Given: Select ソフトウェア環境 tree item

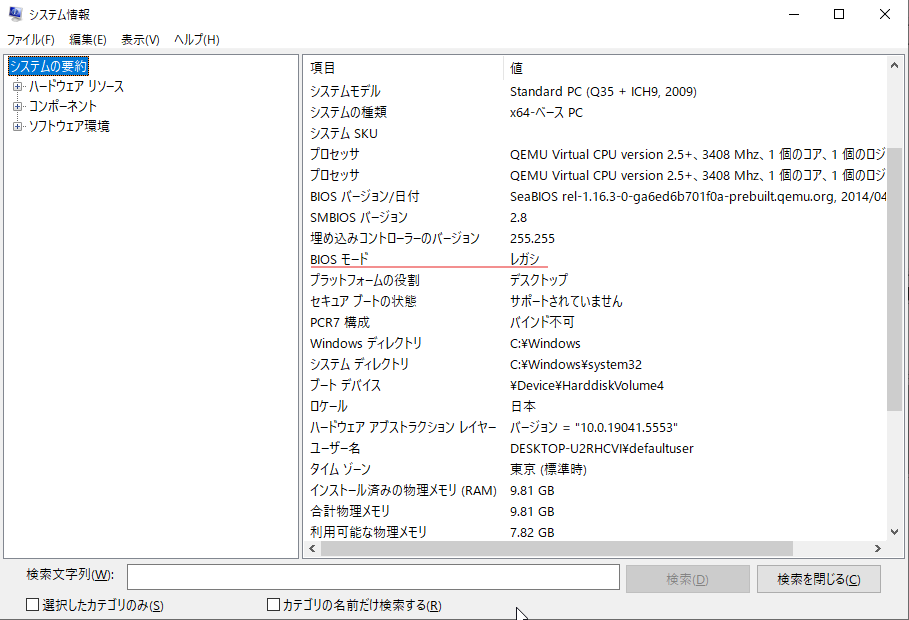Looking at the screenshot, I should [x=69, y=126].
